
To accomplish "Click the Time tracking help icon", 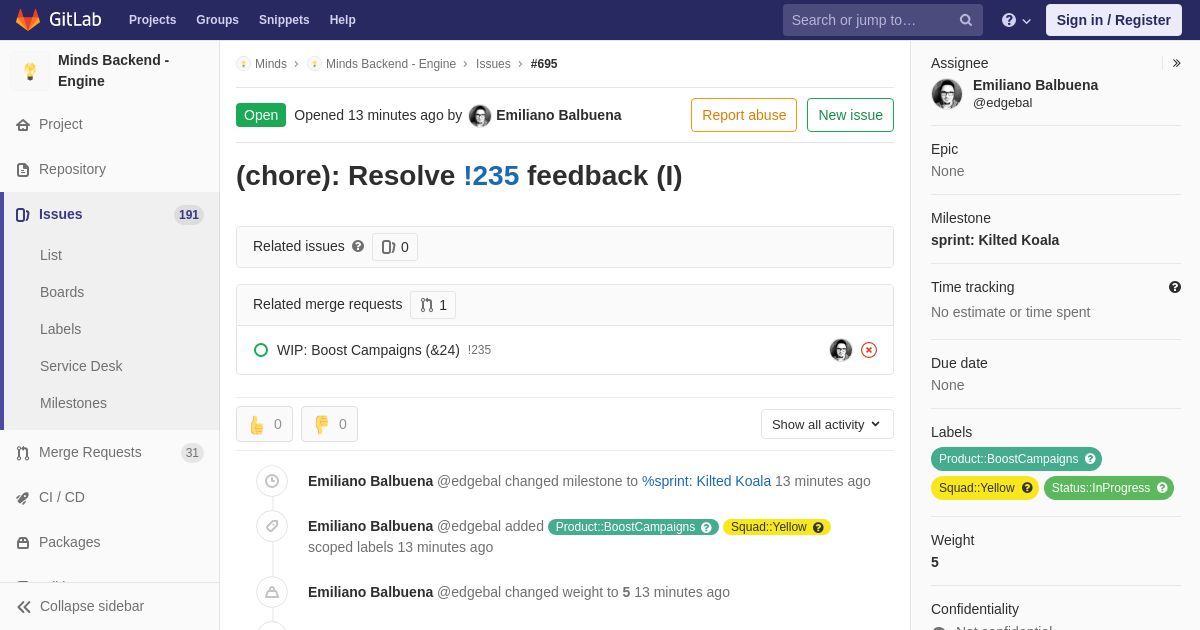I will 1175,287.
